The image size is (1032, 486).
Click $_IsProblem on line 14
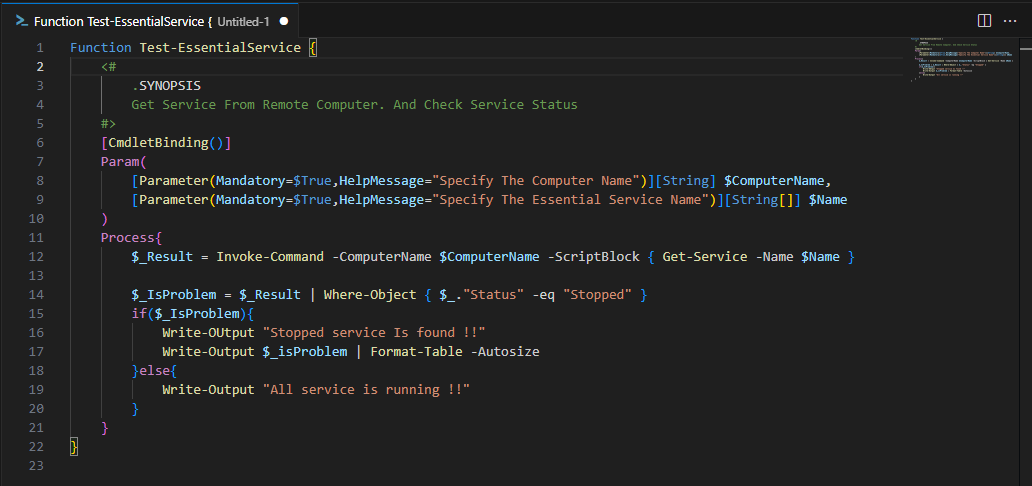[174, 295]
